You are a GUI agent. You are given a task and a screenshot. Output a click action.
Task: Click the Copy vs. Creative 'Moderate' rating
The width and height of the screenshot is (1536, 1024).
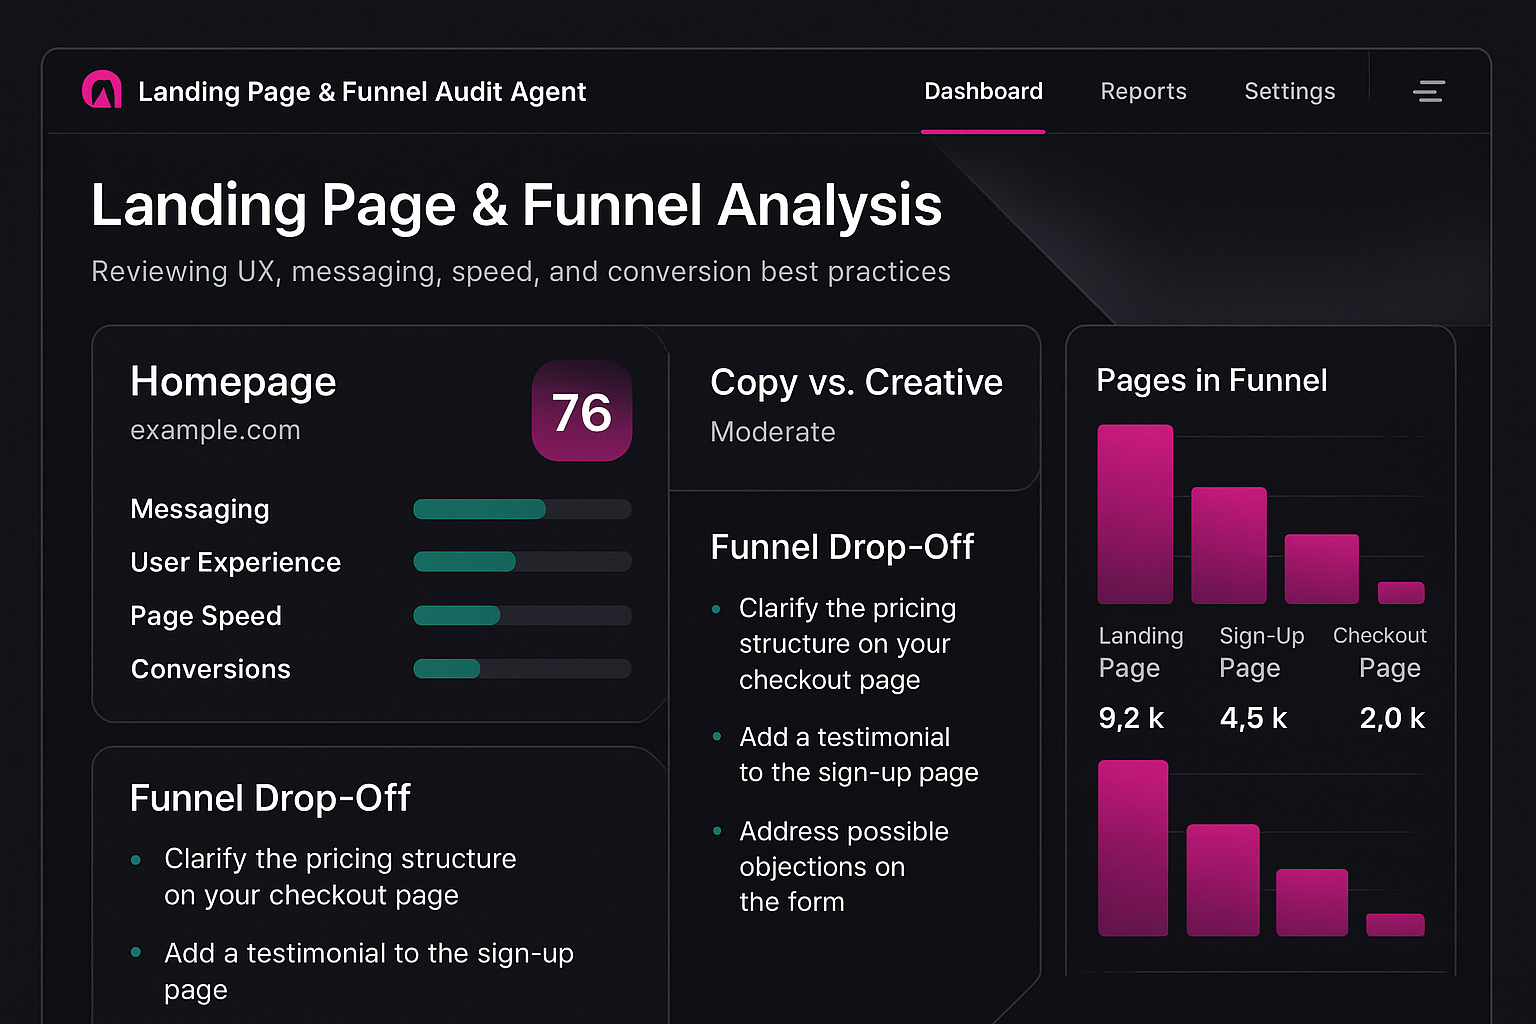(772, 431)
